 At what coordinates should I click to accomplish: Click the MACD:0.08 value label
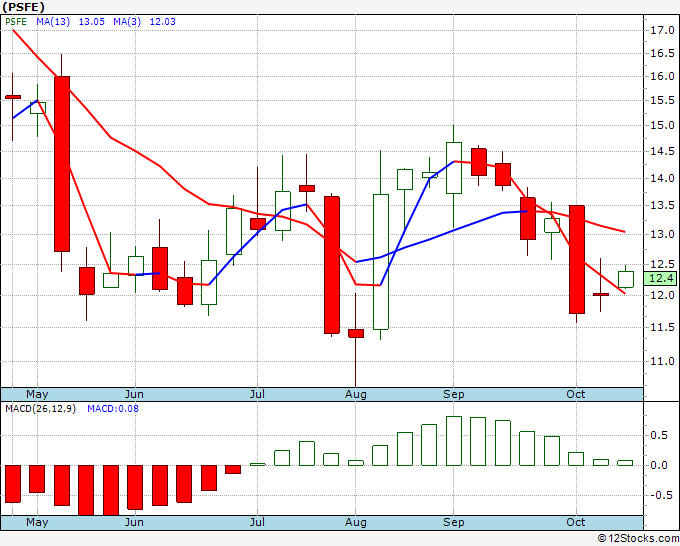(113, 409)
